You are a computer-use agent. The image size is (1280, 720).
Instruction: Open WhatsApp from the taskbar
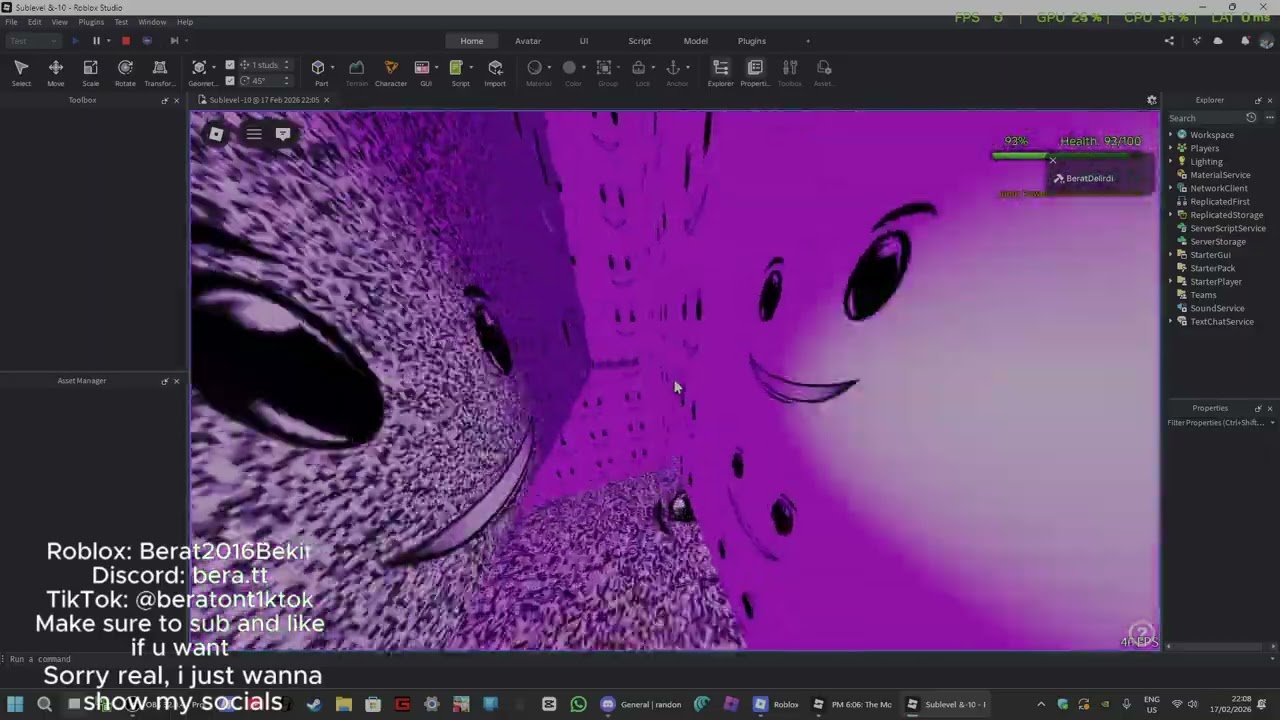[x=578, y=704]
